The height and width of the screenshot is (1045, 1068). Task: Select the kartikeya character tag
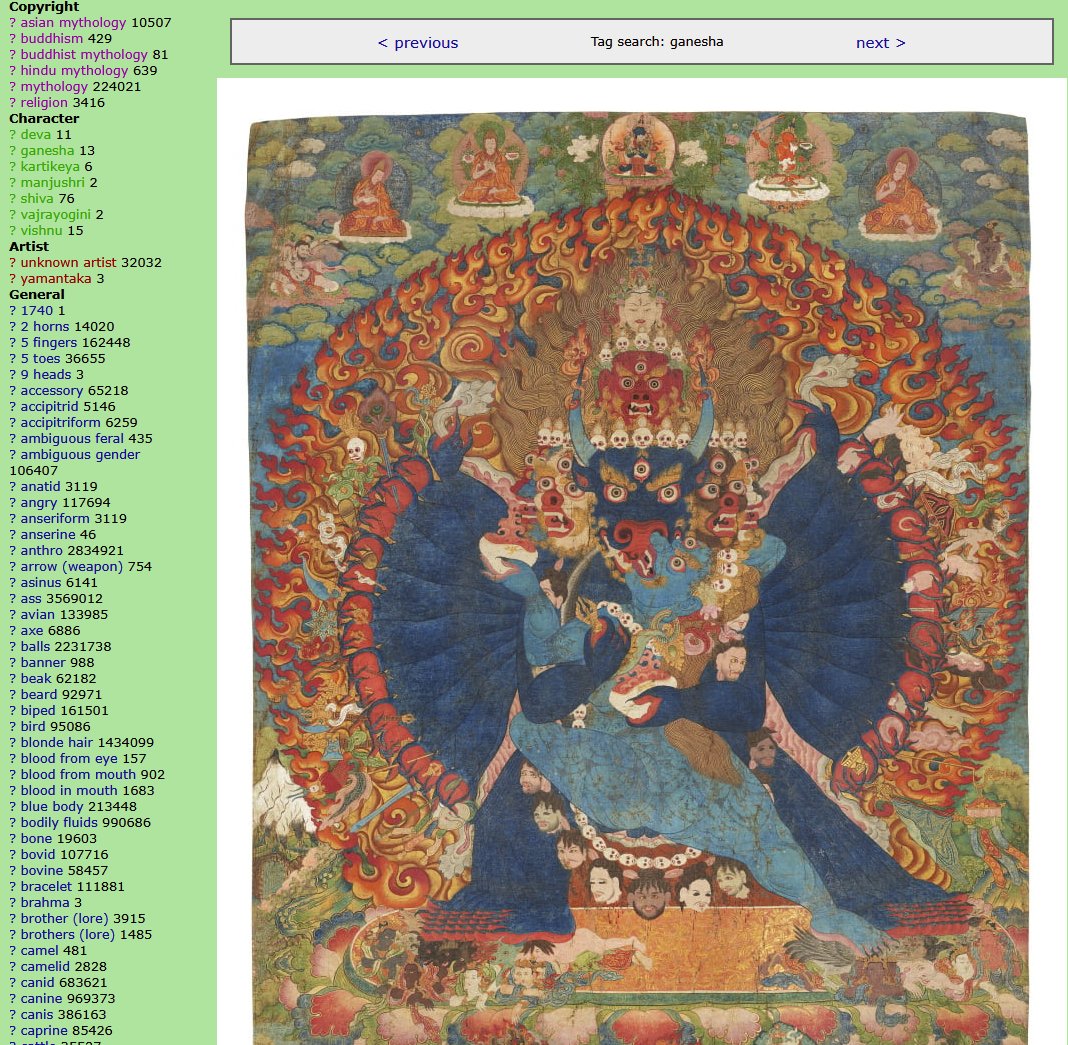(50, 167)
